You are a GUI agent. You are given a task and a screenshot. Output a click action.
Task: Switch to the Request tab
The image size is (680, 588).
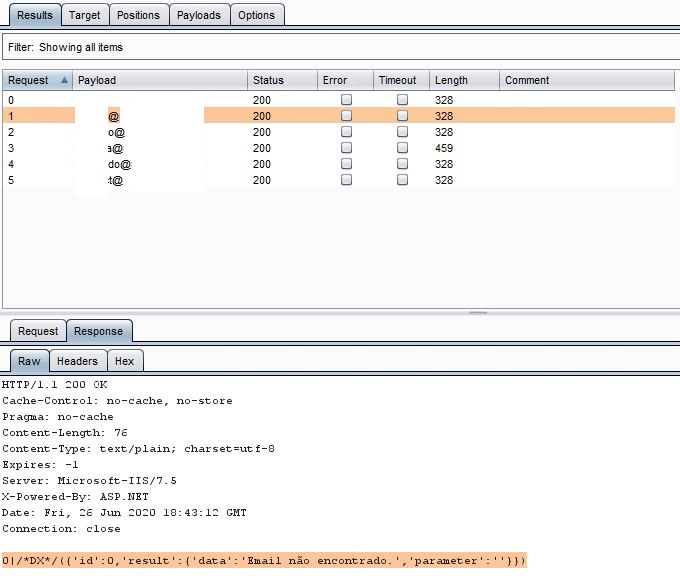pyautogui.click(x=38, y=331)
